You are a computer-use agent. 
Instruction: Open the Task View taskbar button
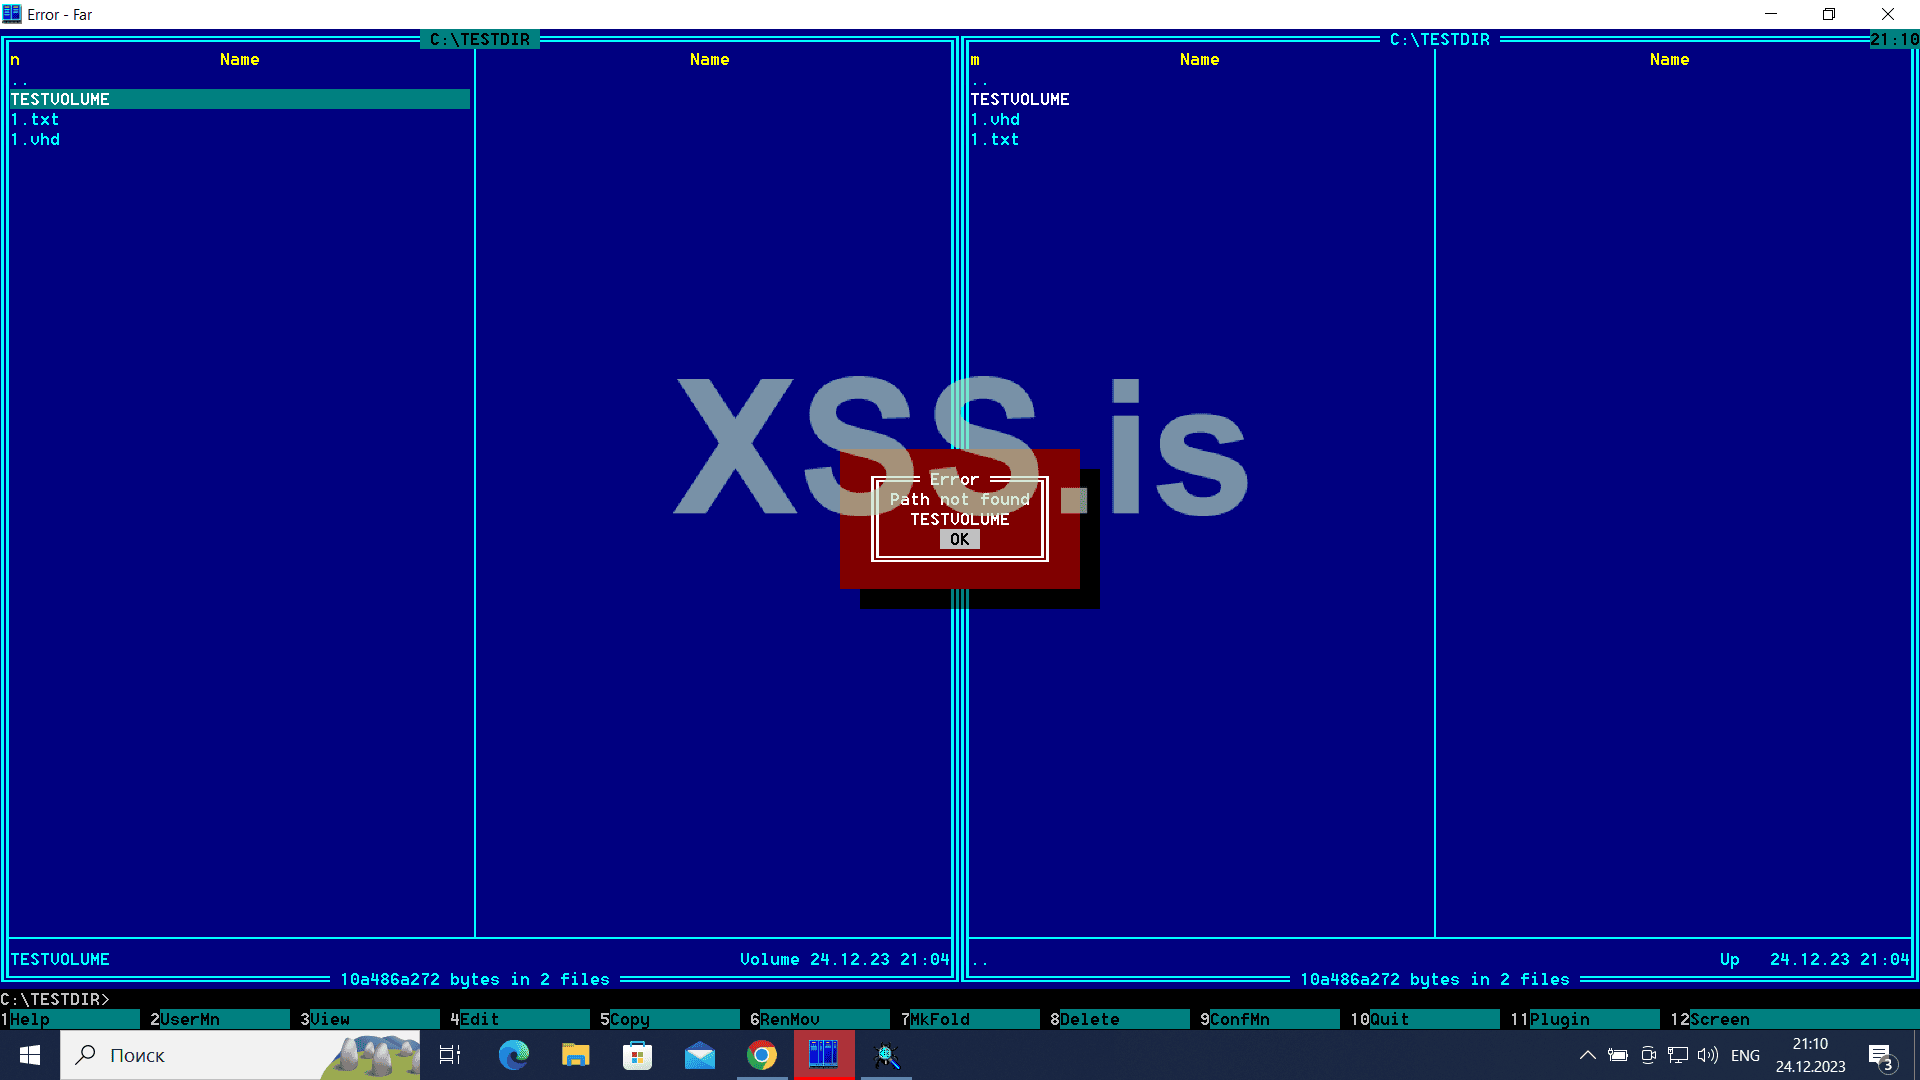(450, 1055)
